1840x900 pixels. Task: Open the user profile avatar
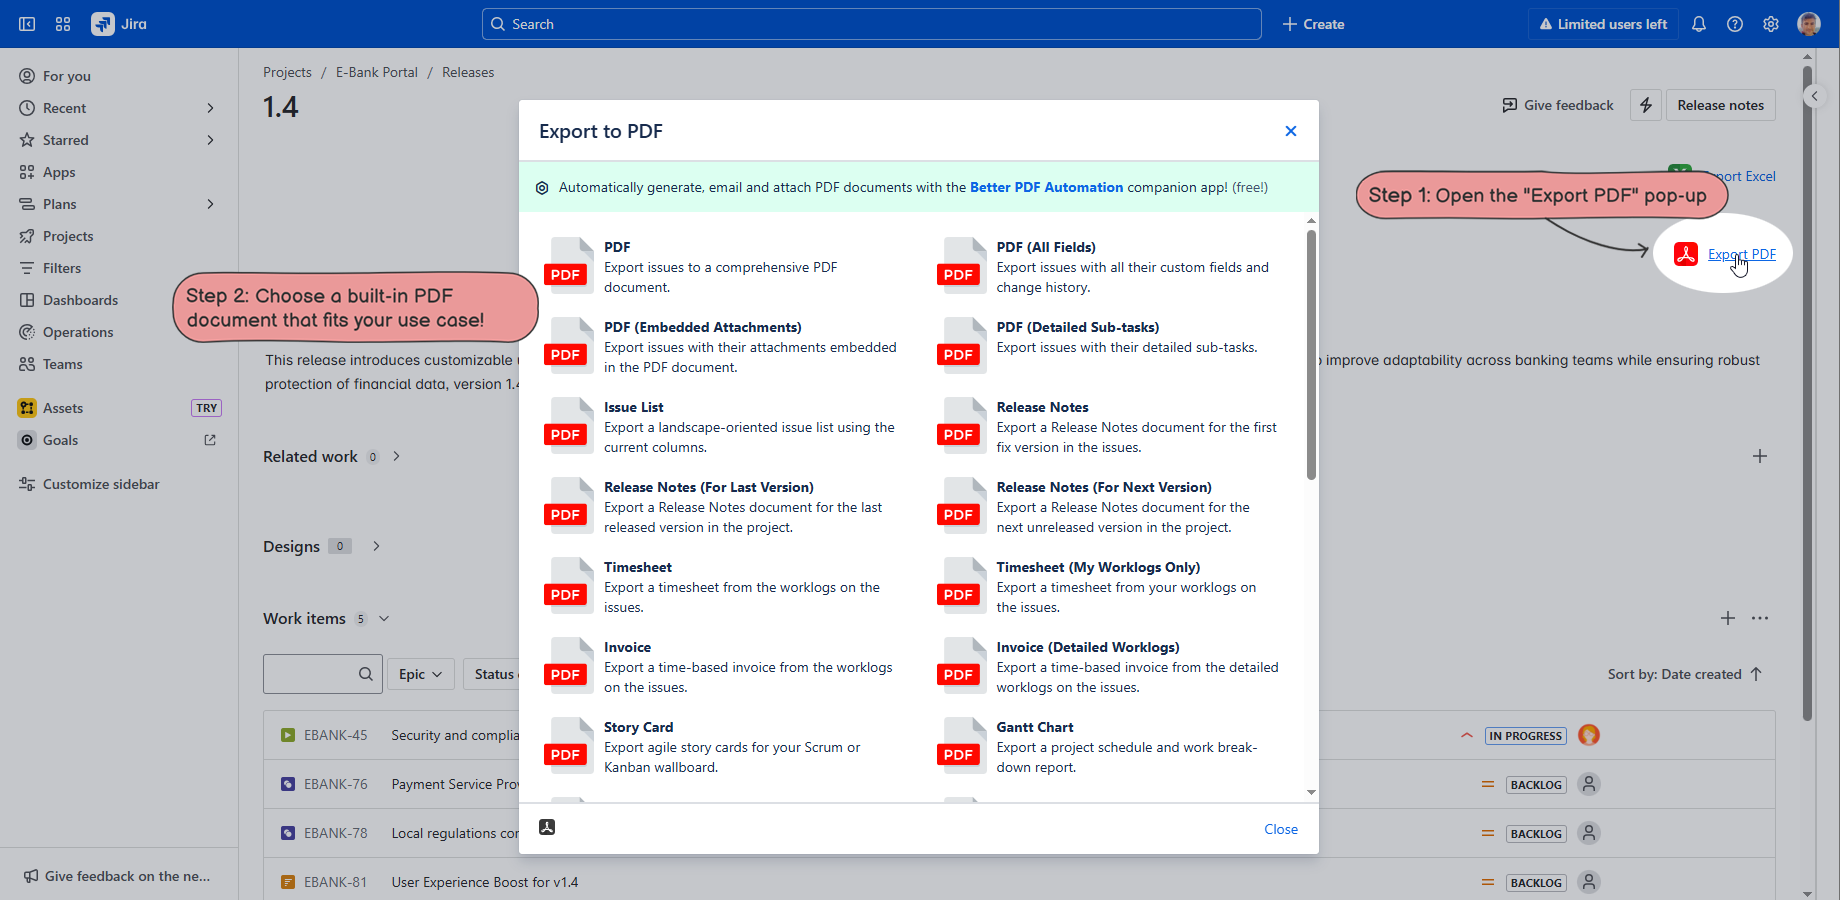pyautogui.click(x=1809, y=24)
